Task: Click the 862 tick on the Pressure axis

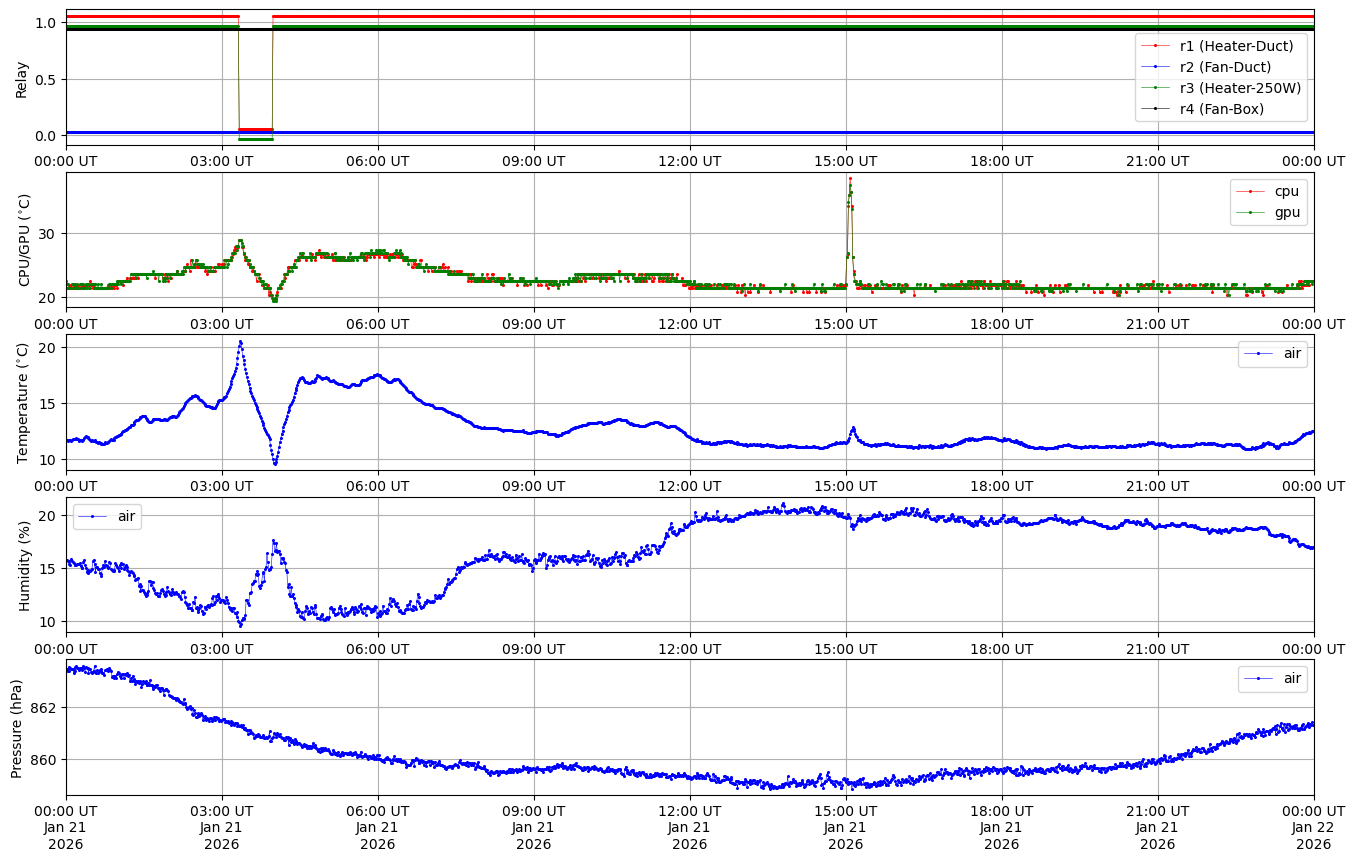Action: point(42,707)
